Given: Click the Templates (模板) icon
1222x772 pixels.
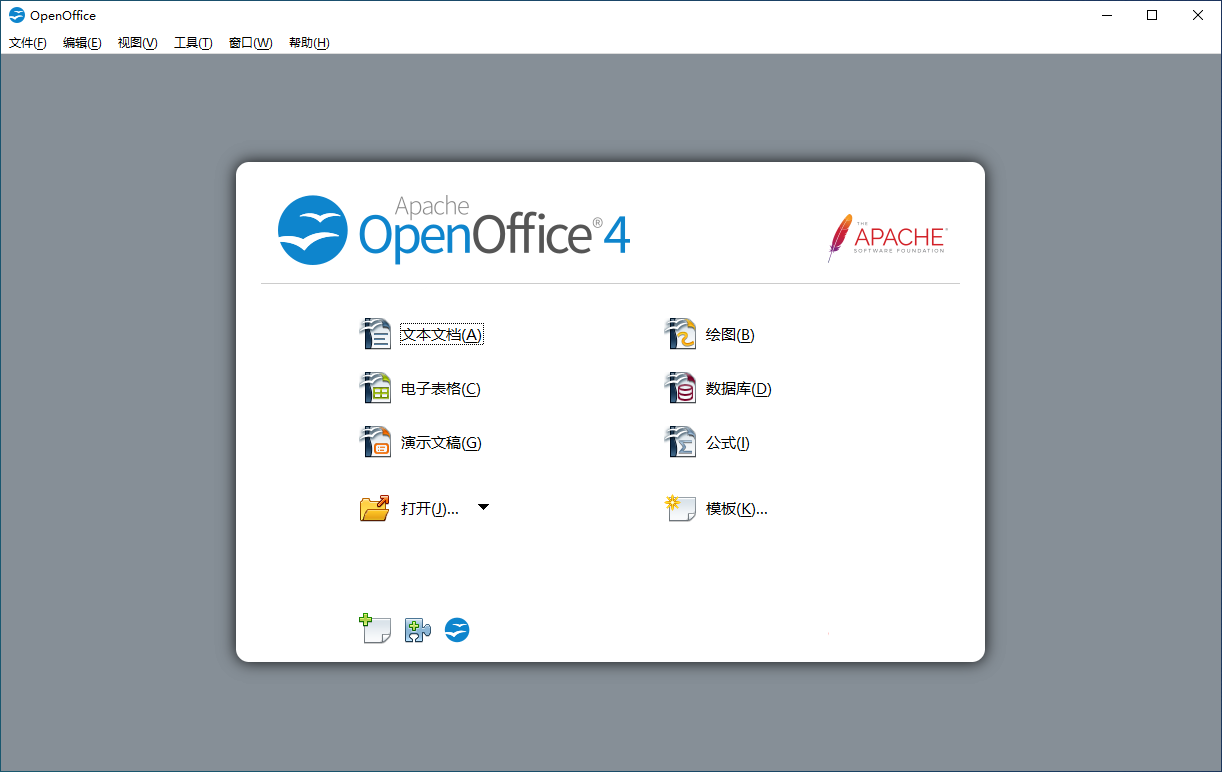Looking at the screenshot, I should [680, 508].
